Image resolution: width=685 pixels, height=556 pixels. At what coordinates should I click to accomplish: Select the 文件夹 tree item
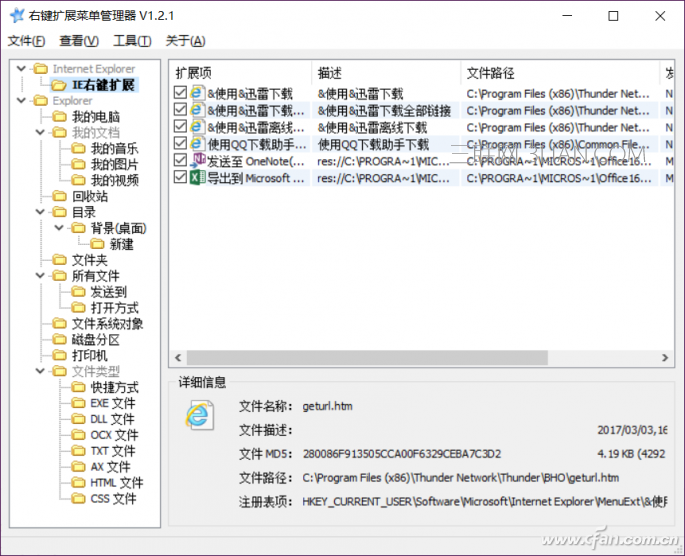point(90,259)
